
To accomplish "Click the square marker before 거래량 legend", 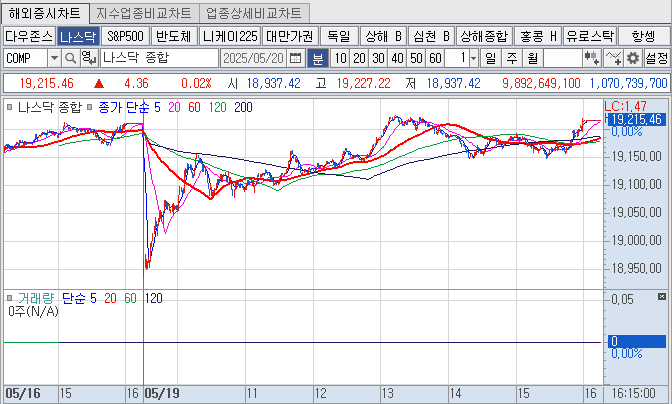I will (x=9, y=298).
